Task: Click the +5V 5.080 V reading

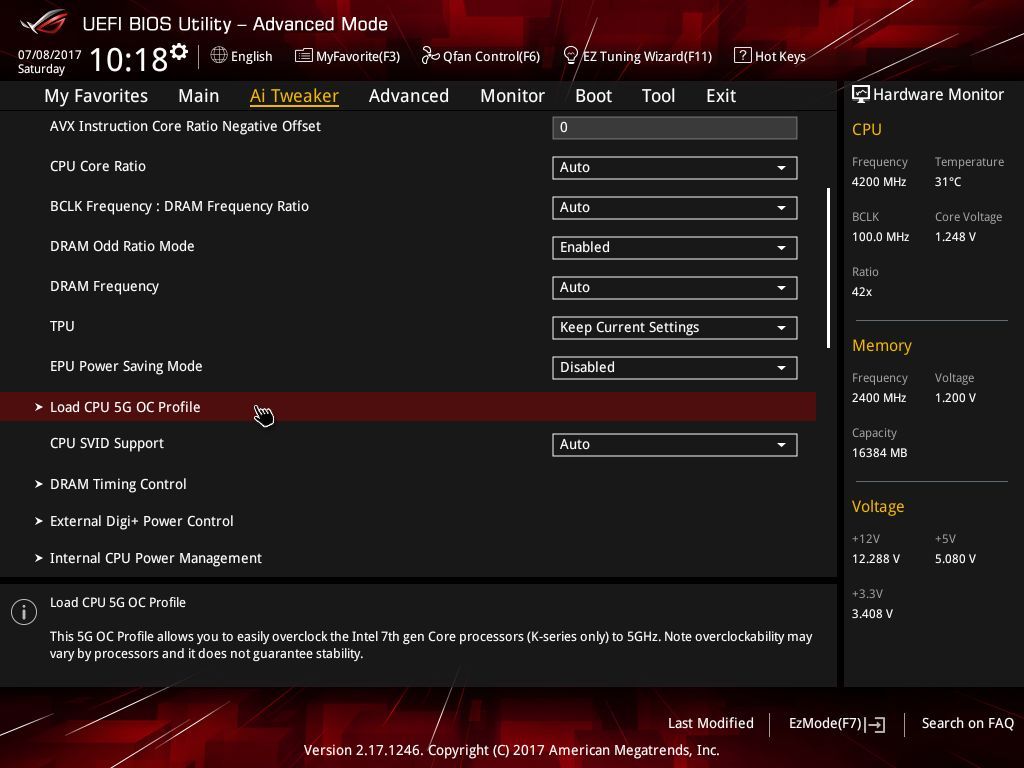Action: point(955,558)
